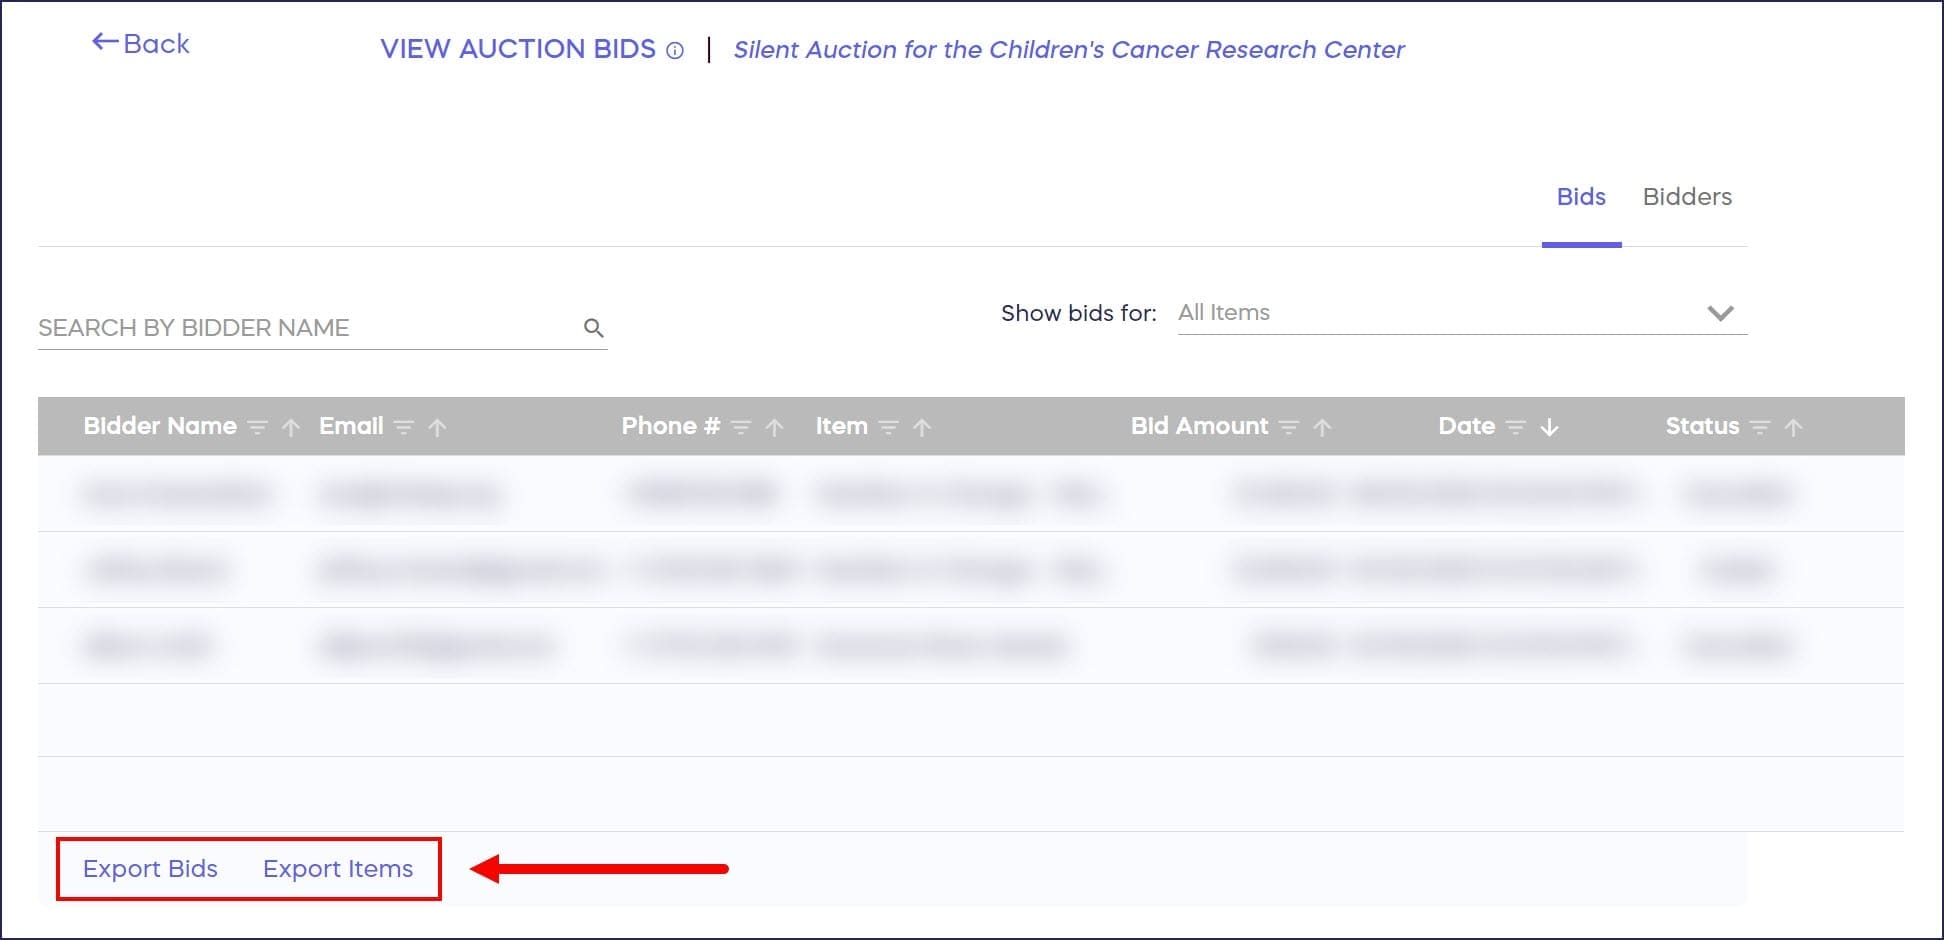Click the info icon near View Auction Bids
Screen dimensions: 1944x940
click(675, 51)
